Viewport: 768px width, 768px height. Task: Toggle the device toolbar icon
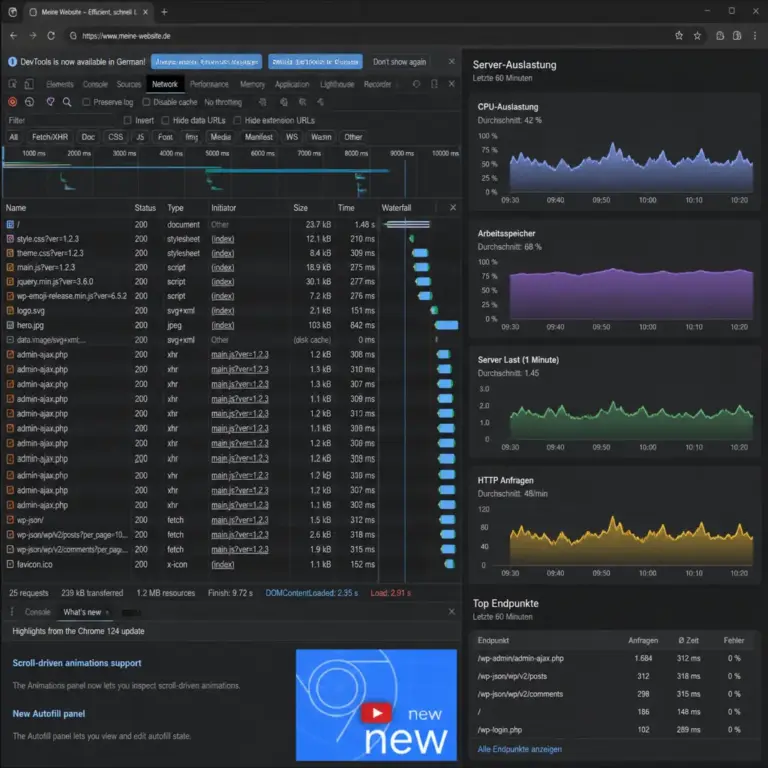tap(29, 84)
